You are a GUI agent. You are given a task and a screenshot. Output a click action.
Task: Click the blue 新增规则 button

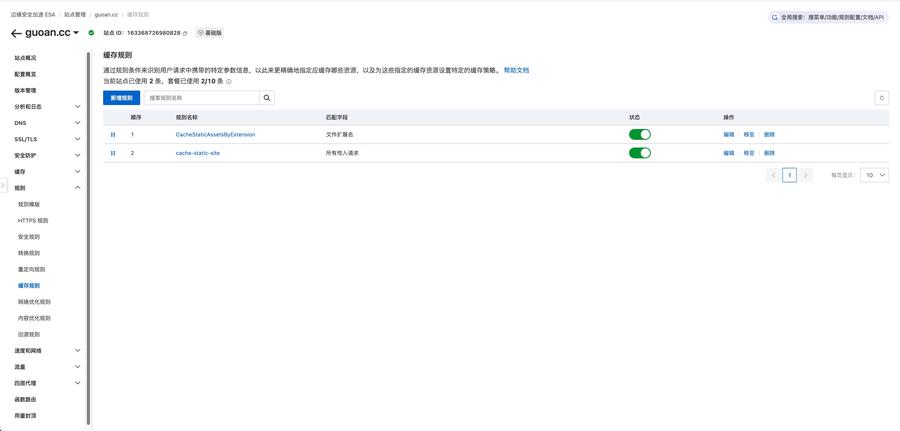pyautogui.click(x=121, y=98)
